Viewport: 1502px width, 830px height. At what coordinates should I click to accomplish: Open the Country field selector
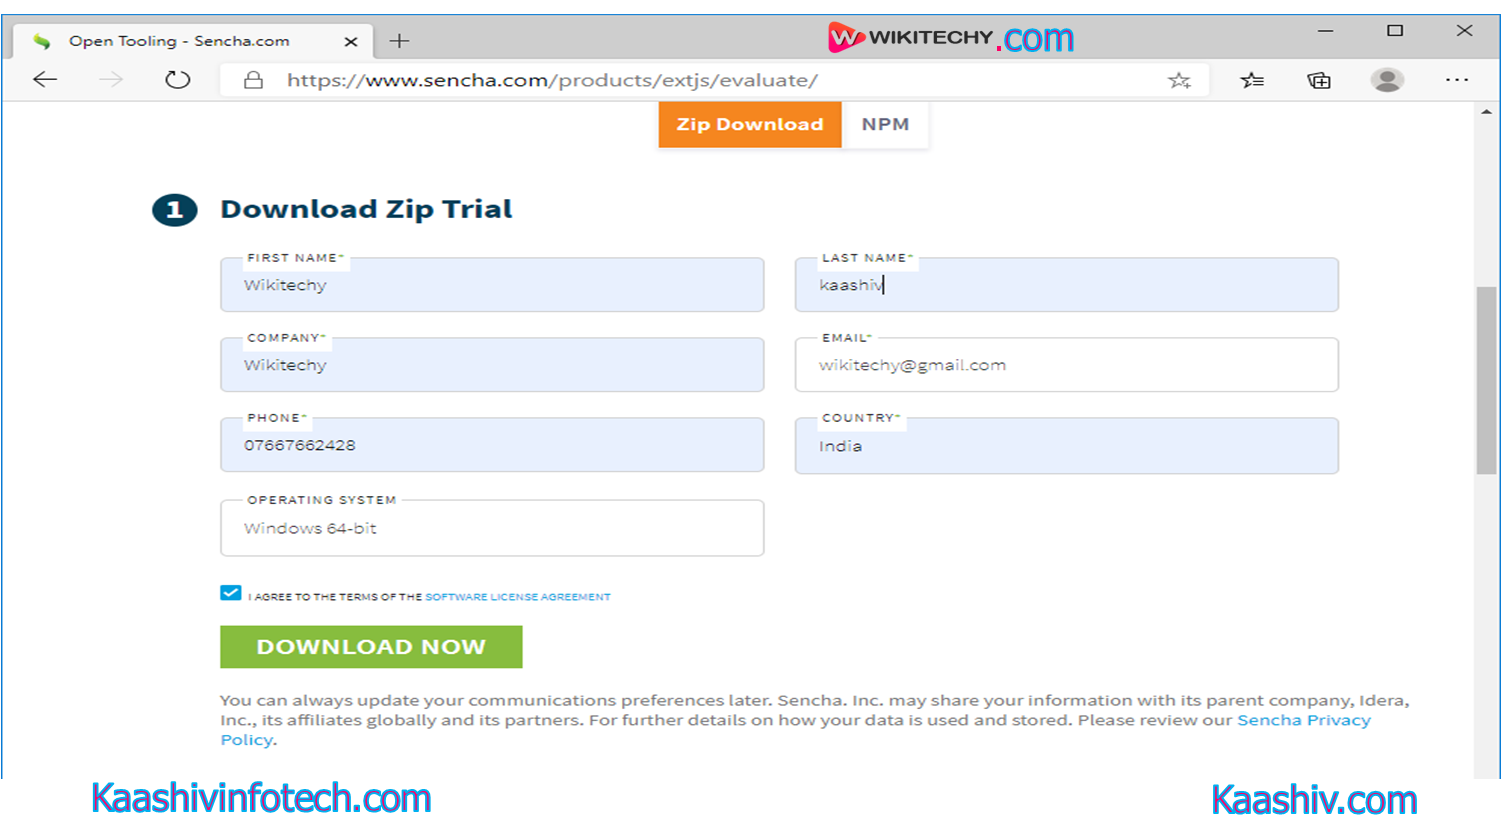[x=1066, y=446]
